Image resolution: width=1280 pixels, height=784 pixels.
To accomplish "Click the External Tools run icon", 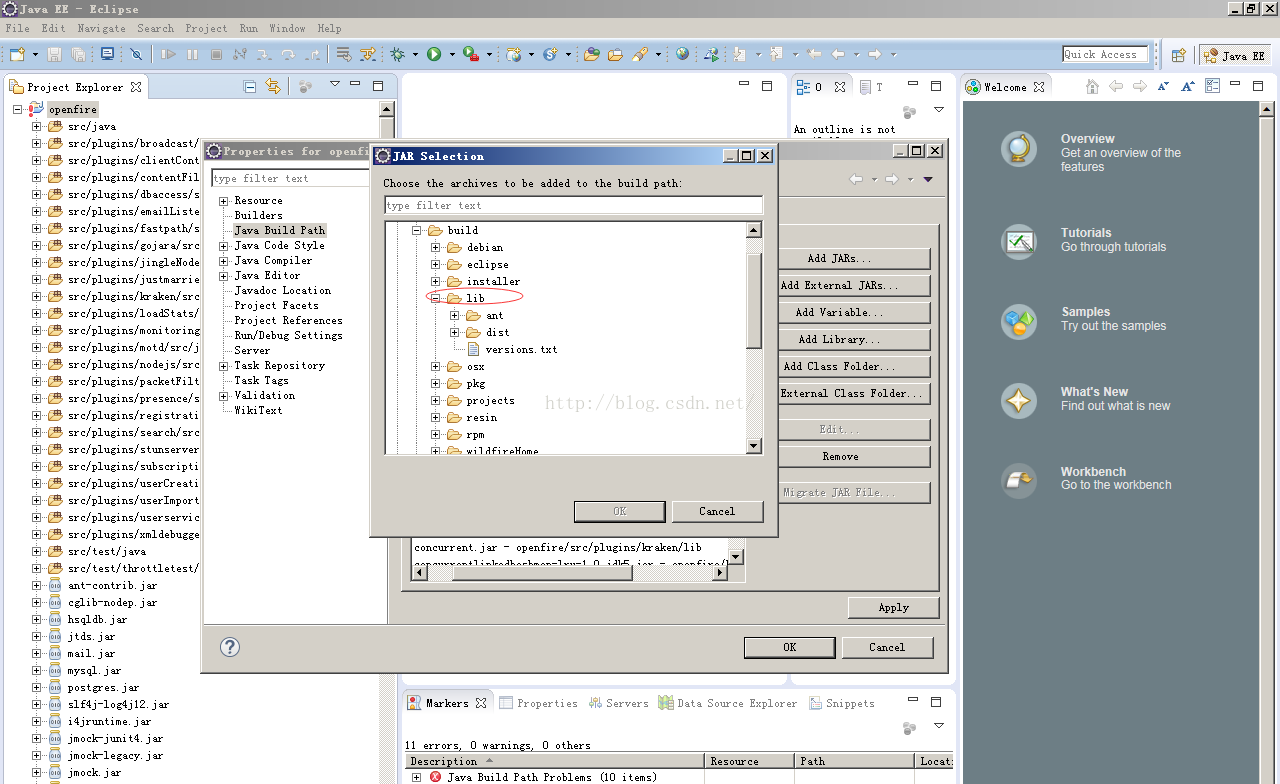I will [470, 54].
